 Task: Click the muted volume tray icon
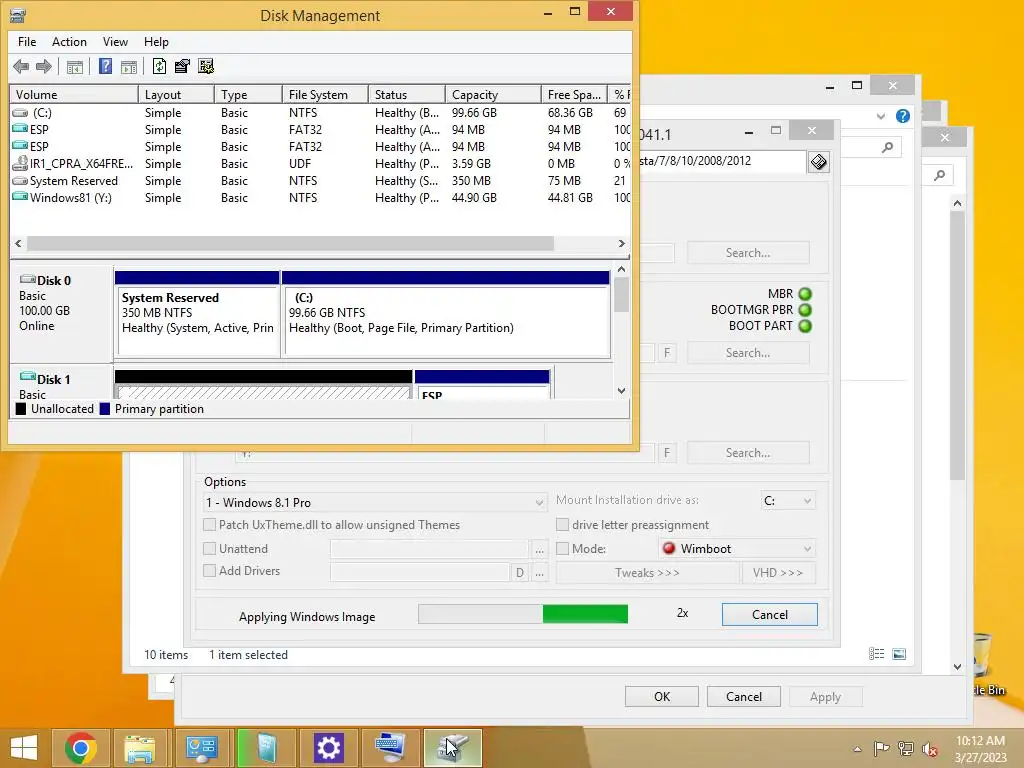(x=929, y=749)
